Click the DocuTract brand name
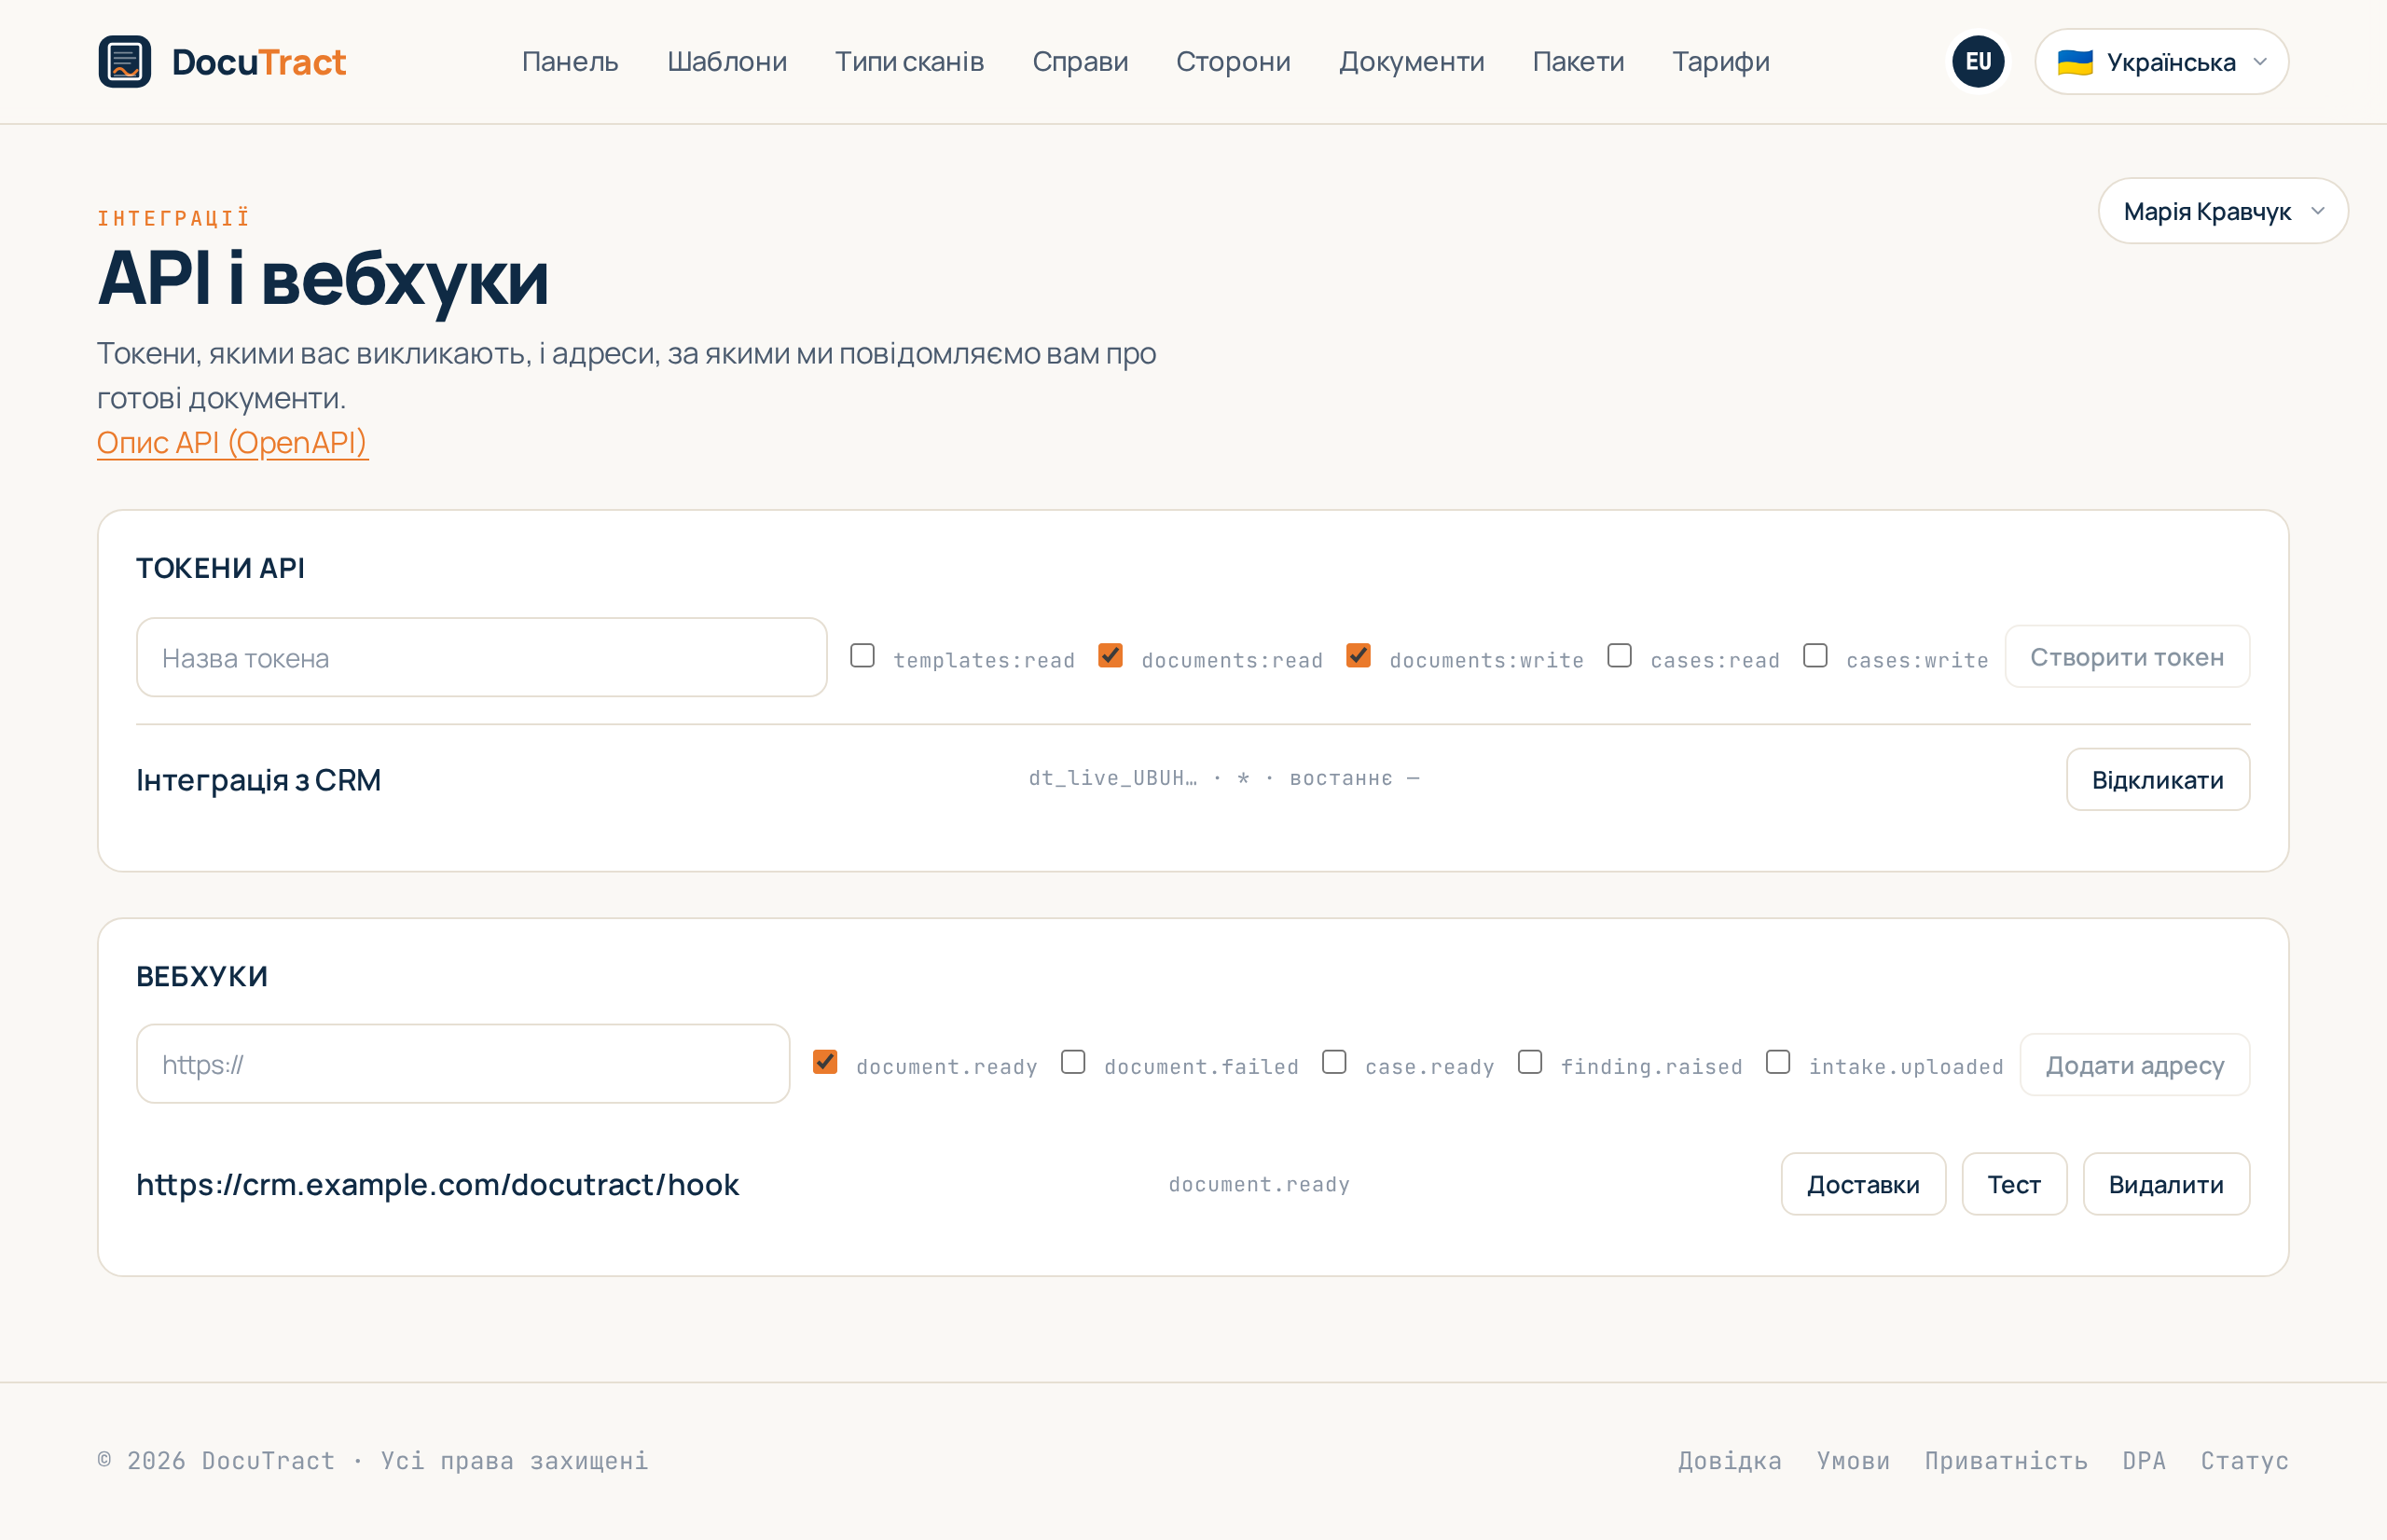 coord(259,62)
